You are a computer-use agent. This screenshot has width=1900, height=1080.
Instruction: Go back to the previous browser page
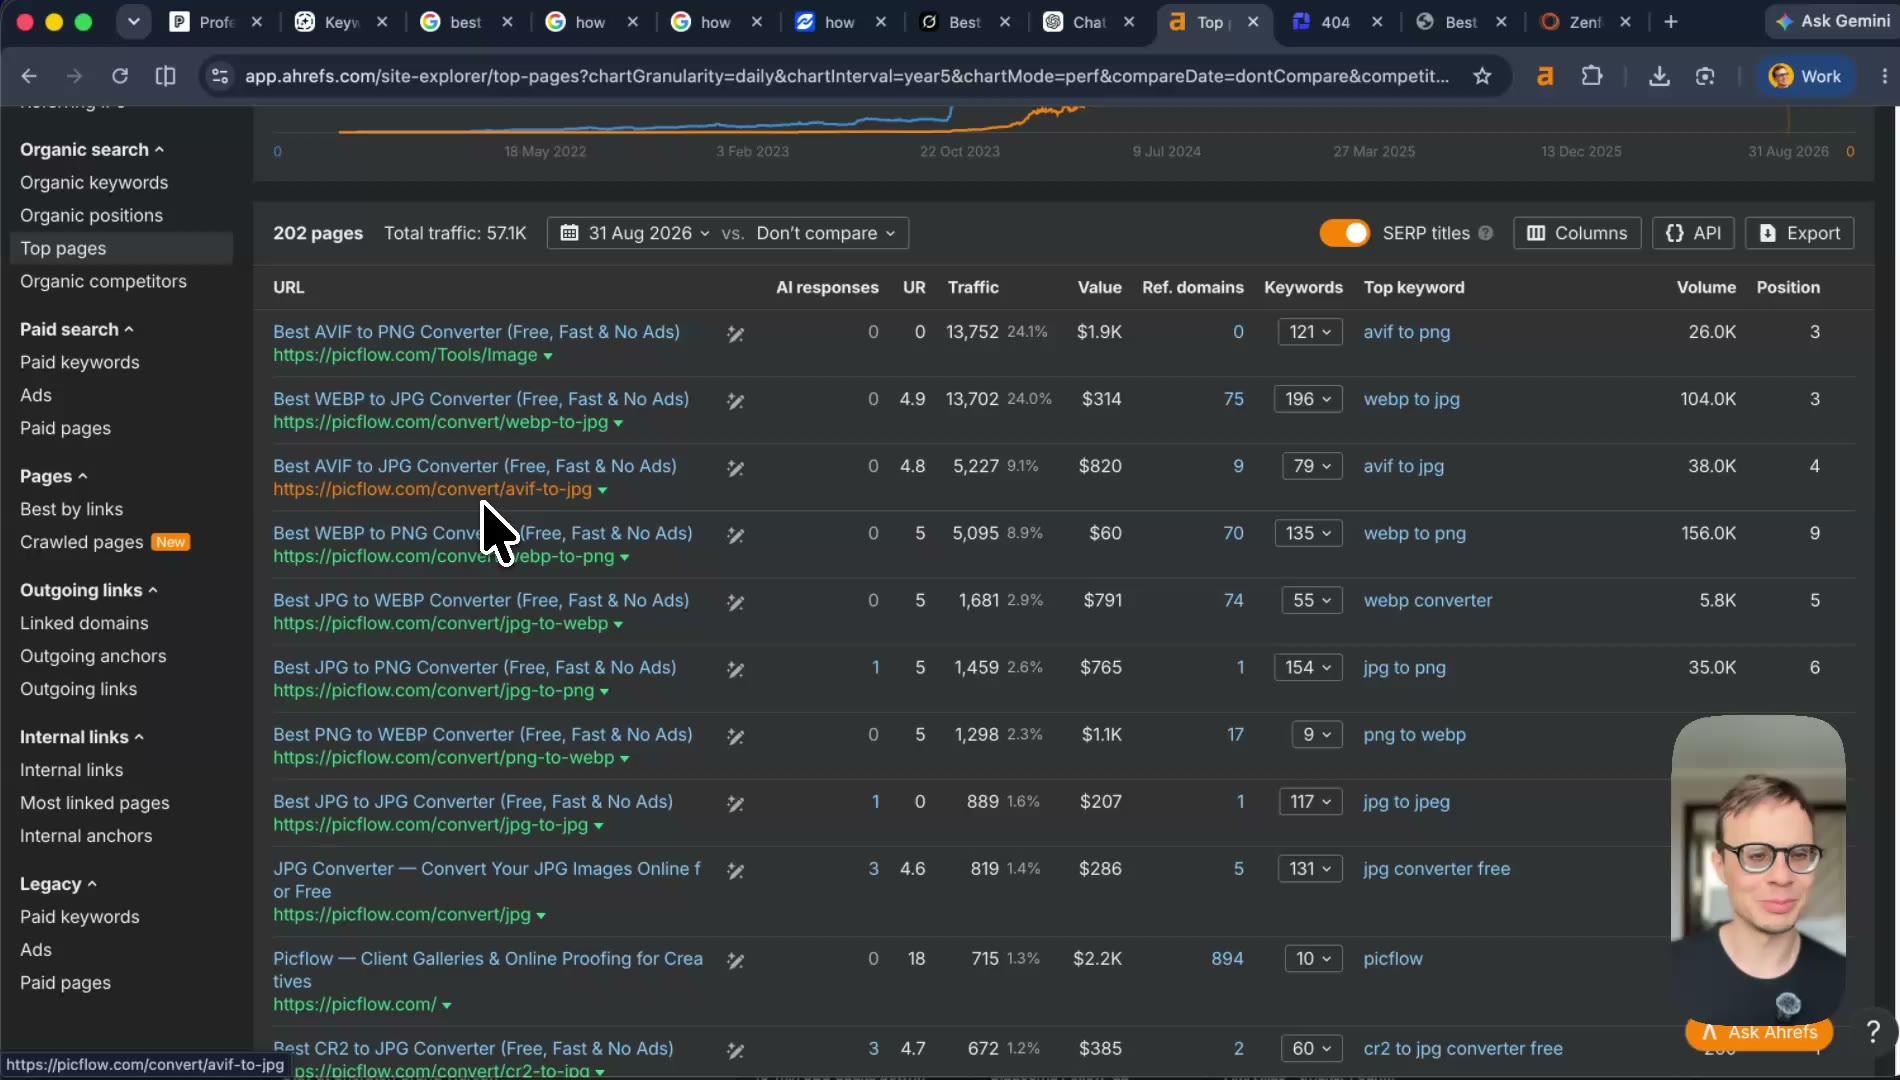point(29,76)
